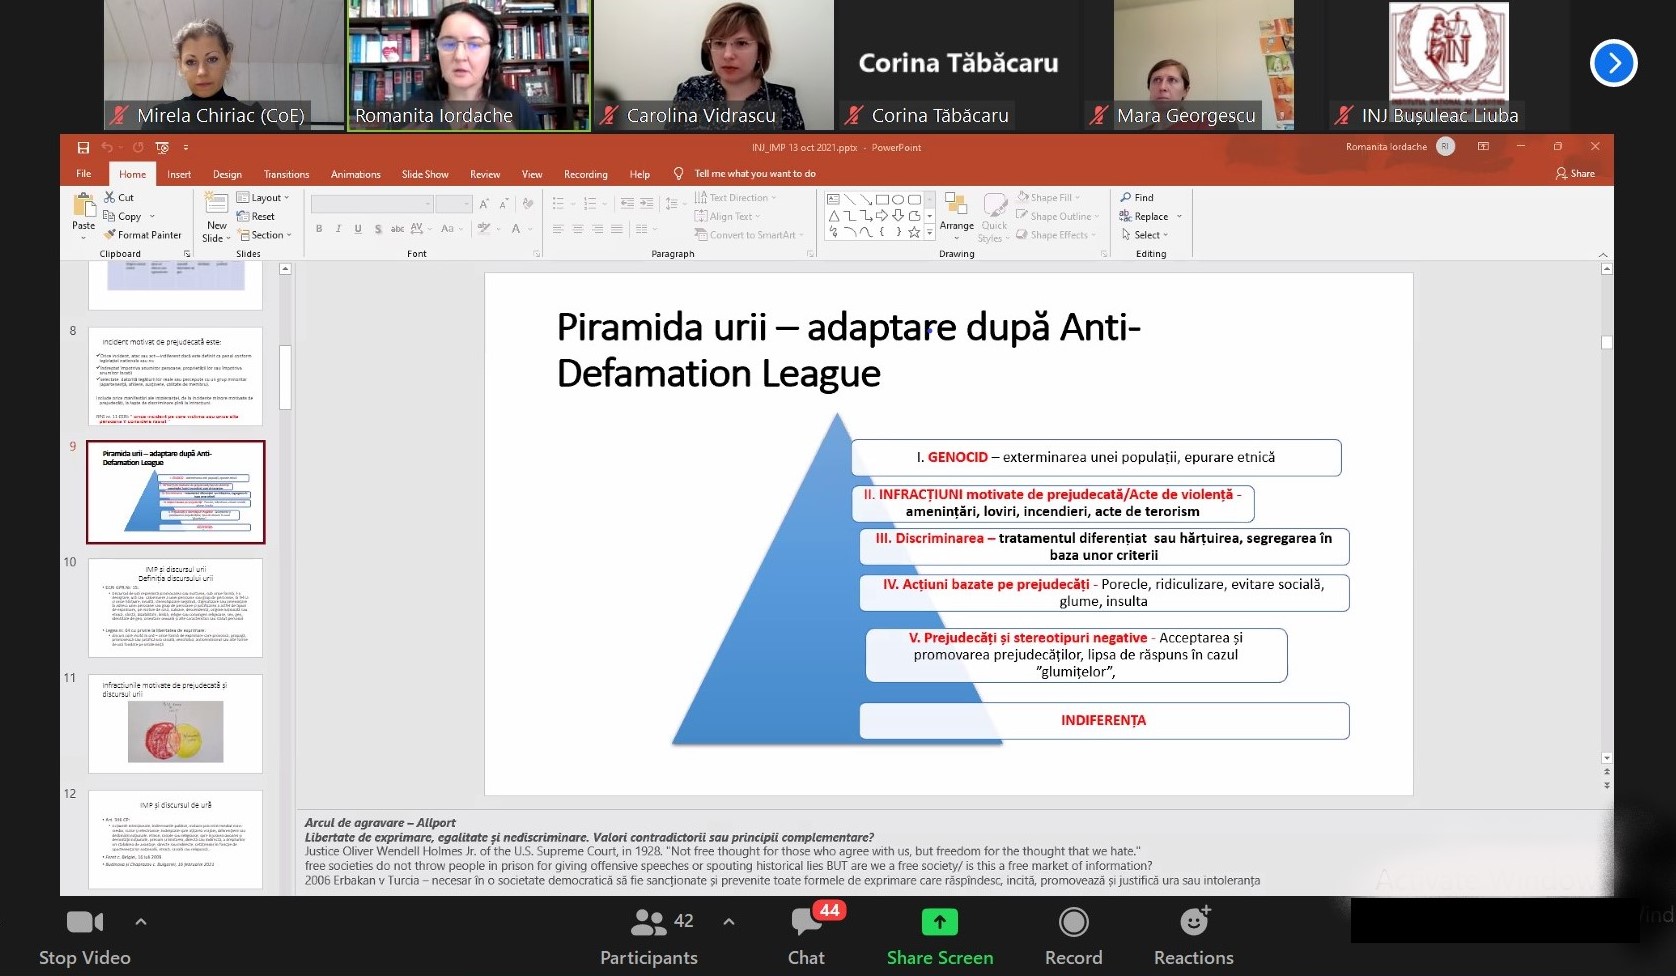Screen dimensions: 1676x976
Task: Open Zoom Chat with 44 unread
Action: [x=807, y=937]
